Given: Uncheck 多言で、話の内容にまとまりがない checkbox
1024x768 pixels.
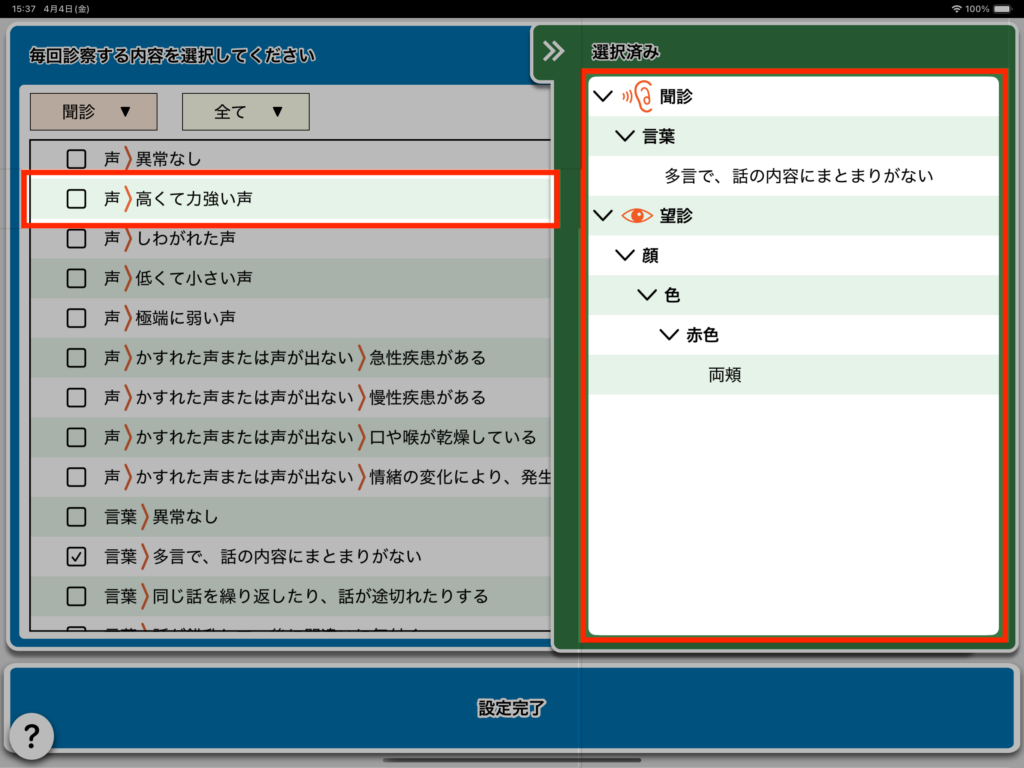Looking at the screenshot, I should tap(76, 557).
